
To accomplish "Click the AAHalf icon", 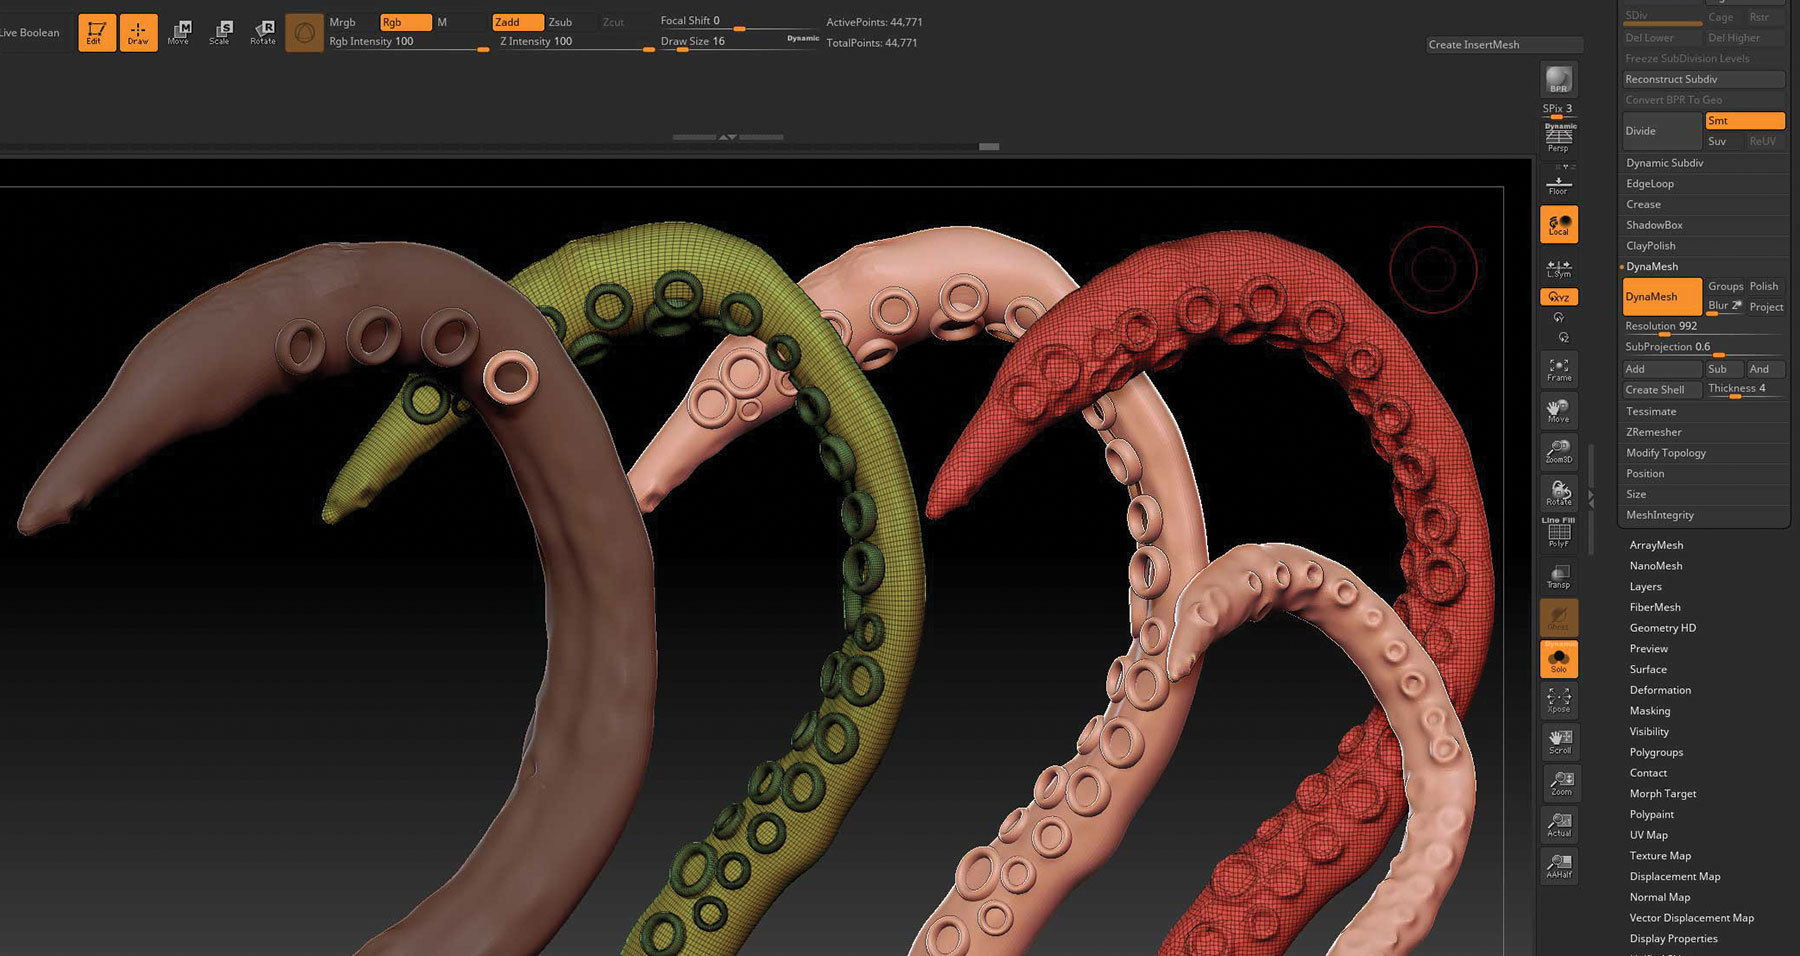I will (x=1559, y=865).
